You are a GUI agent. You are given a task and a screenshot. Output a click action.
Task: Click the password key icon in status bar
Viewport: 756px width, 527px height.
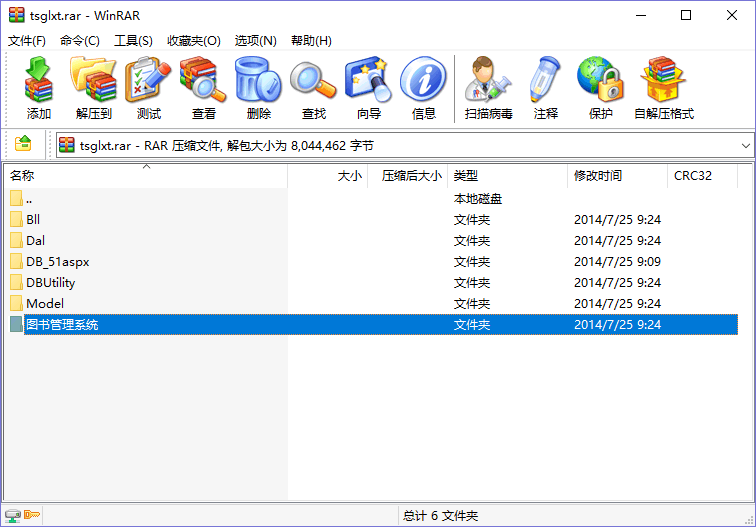(32, 514)
